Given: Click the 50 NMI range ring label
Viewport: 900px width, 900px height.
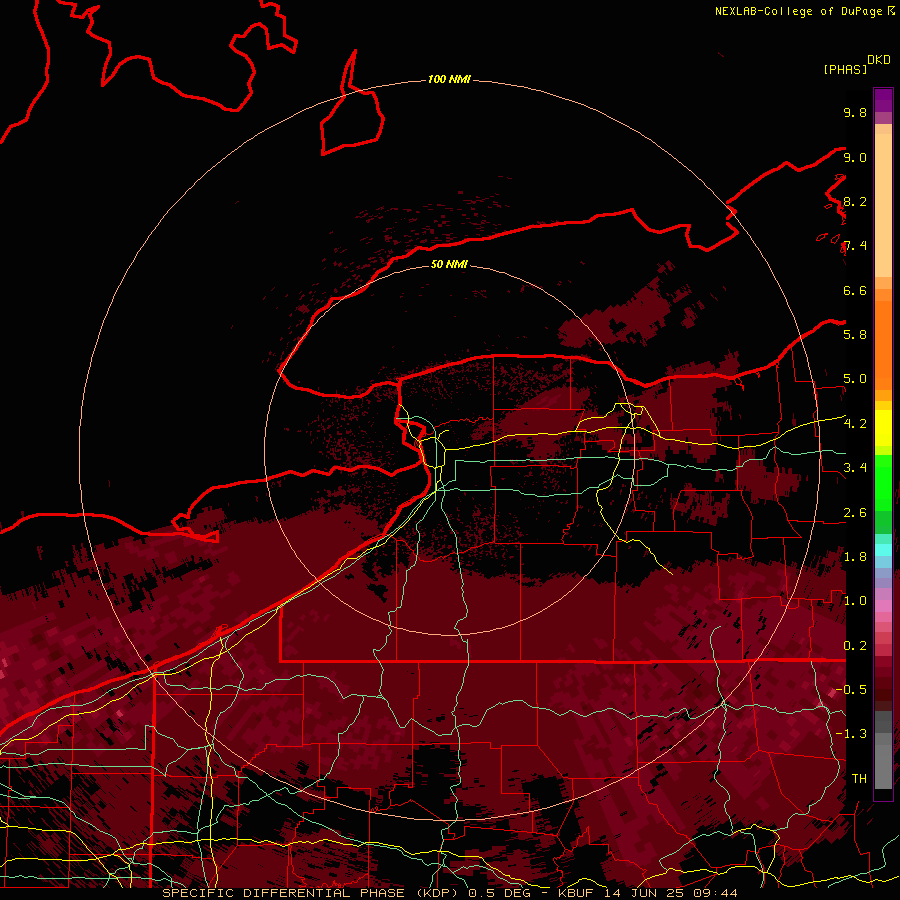Looking at the screenshot, I should (x=449, y=264).
